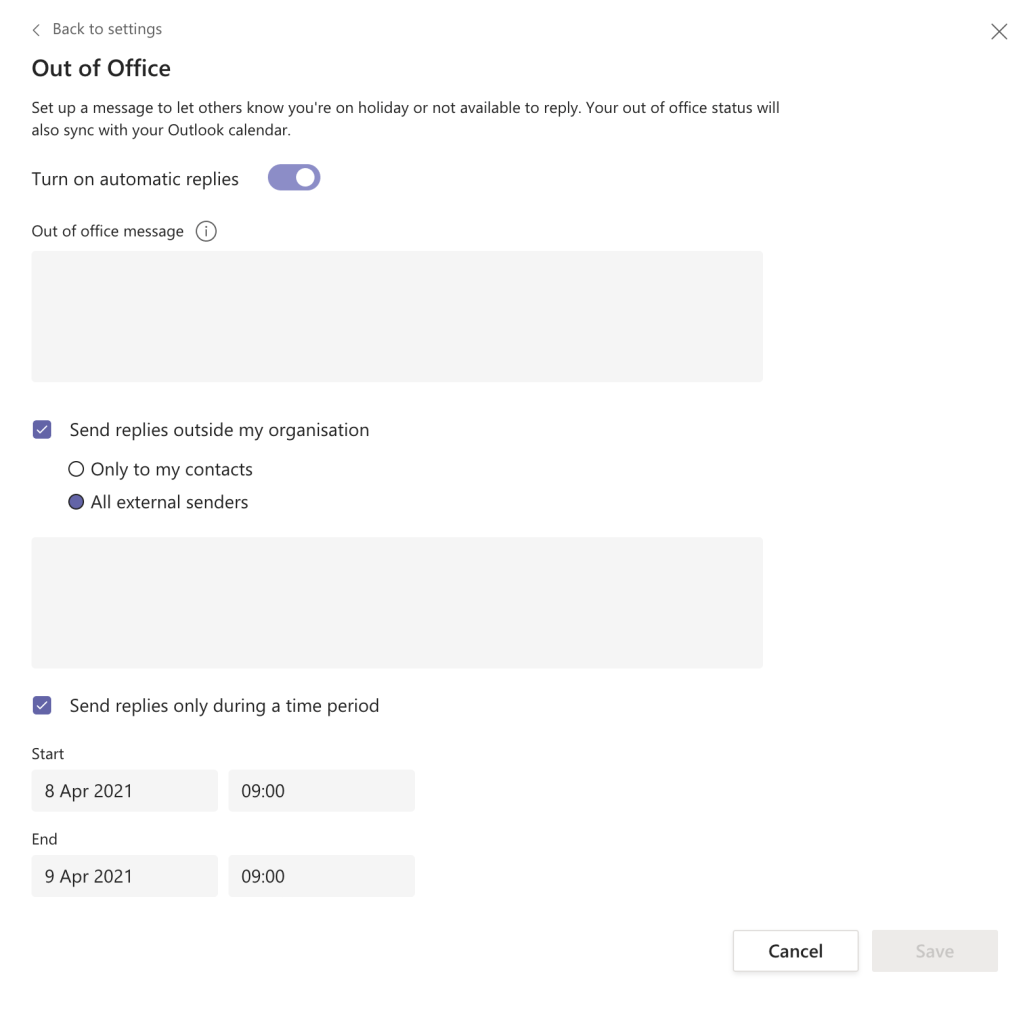
Task: Open the End time dropdown
Action: [x=321, y=876]
